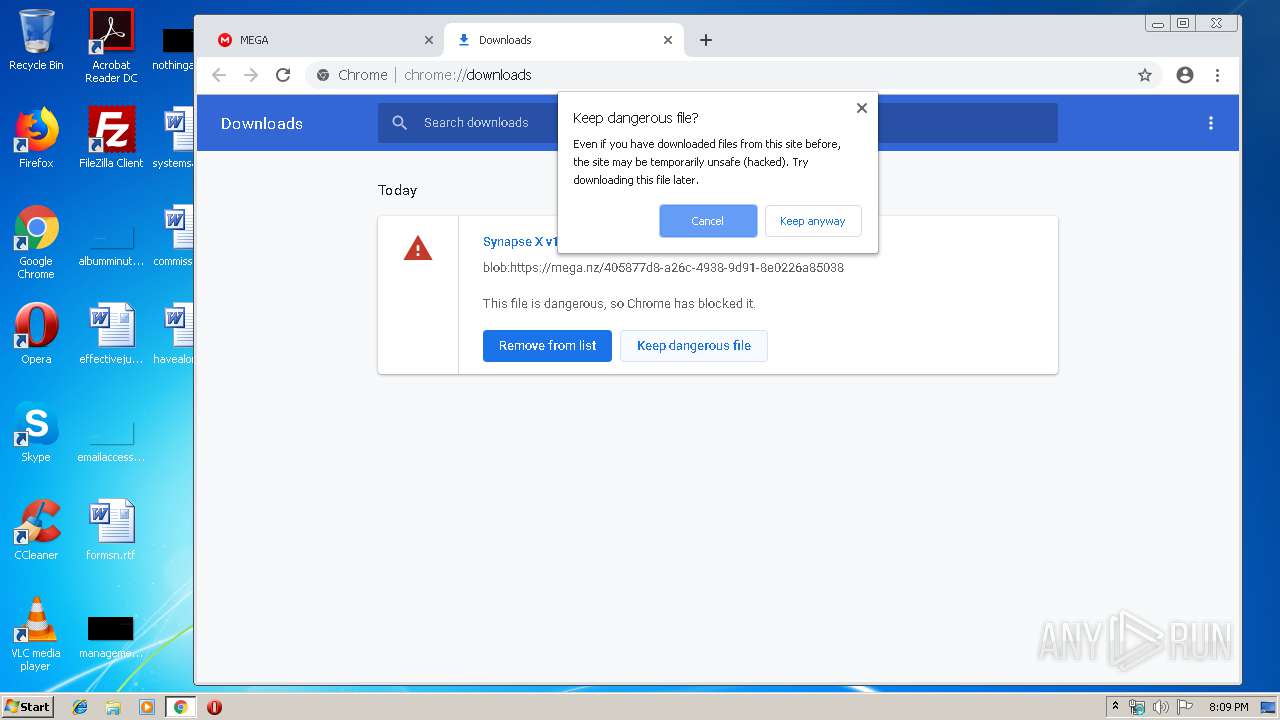This screenshot has width=1280, height=720.
Task: Open the Opera desktop shortcut
Action: [36, 334]
